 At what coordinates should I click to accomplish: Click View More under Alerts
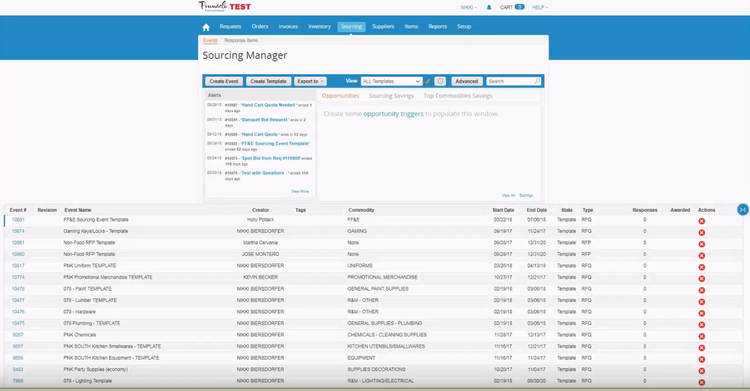300,191
